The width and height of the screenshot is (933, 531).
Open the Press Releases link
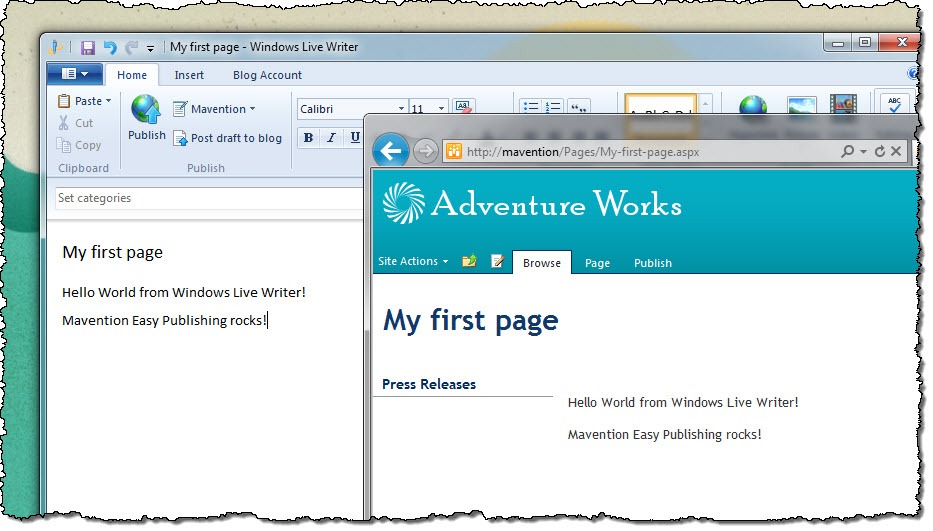429,384
